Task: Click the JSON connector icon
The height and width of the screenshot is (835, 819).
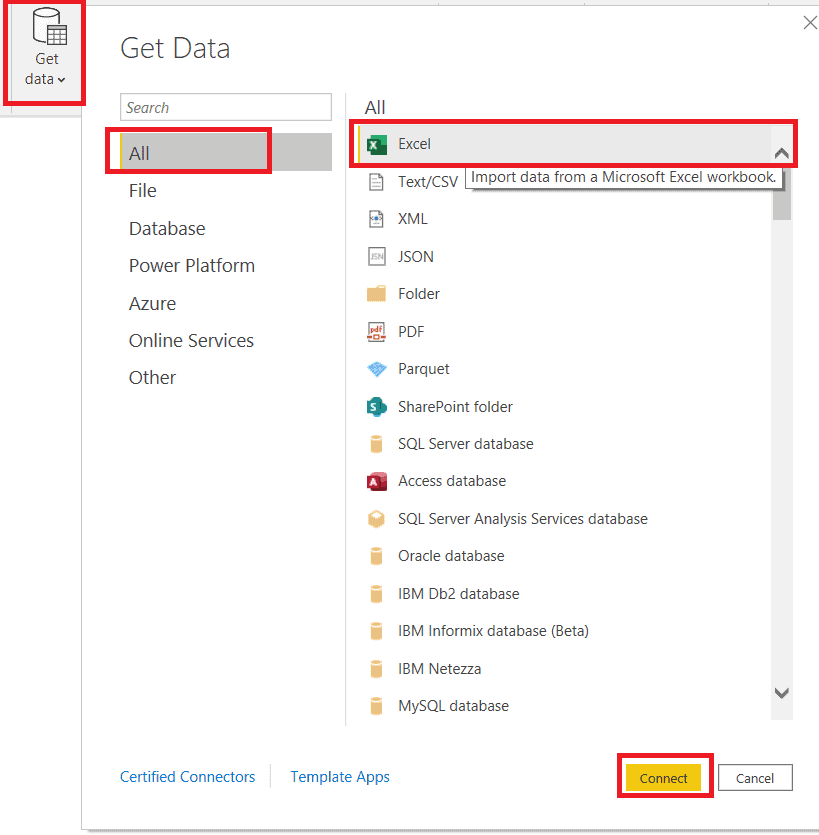Action: 377,256
